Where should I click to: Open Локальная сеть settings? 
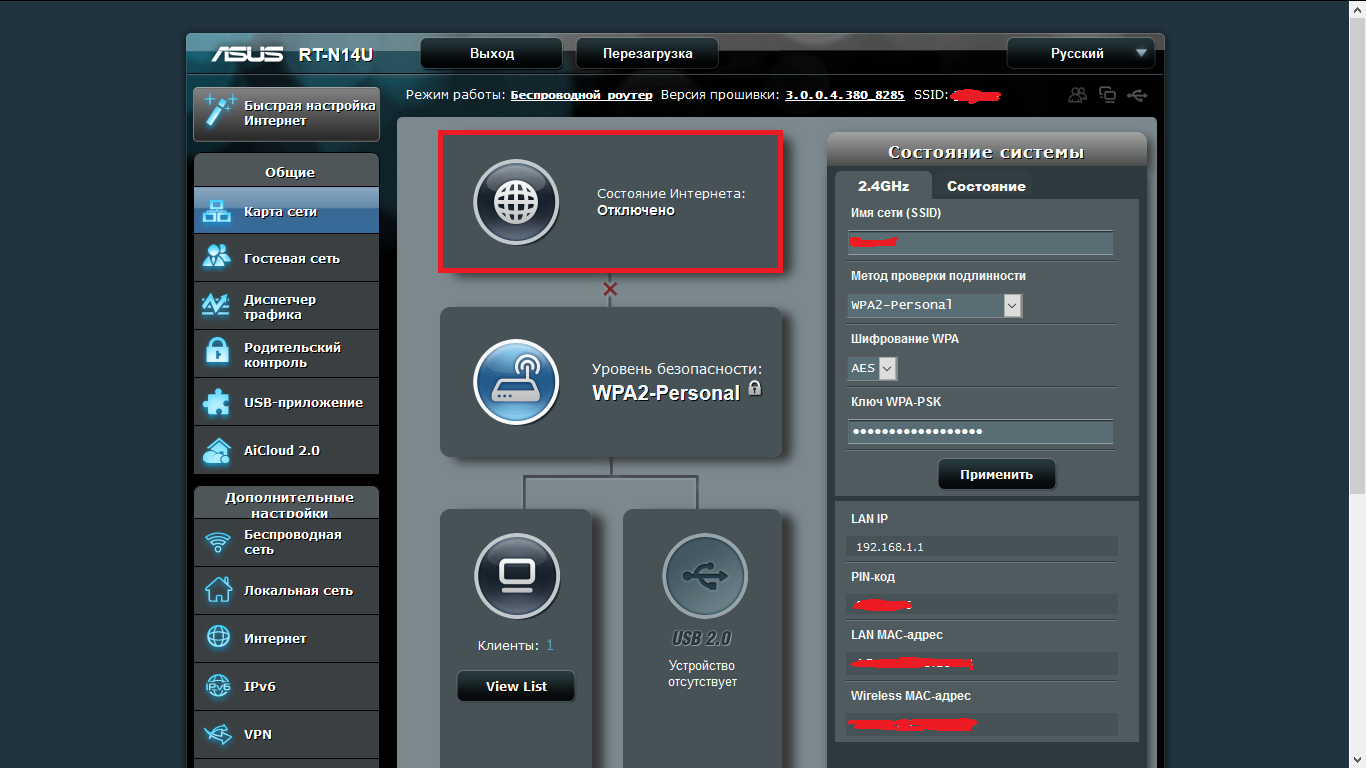(286, 590)
